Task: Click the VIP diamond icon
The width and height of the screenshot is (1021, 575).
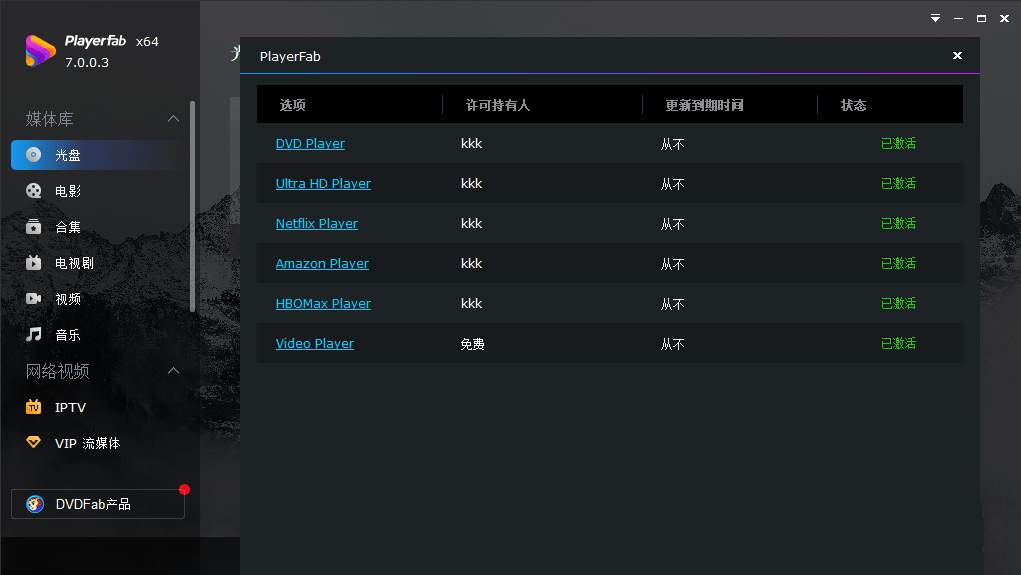Action: [x=34, y=442]
